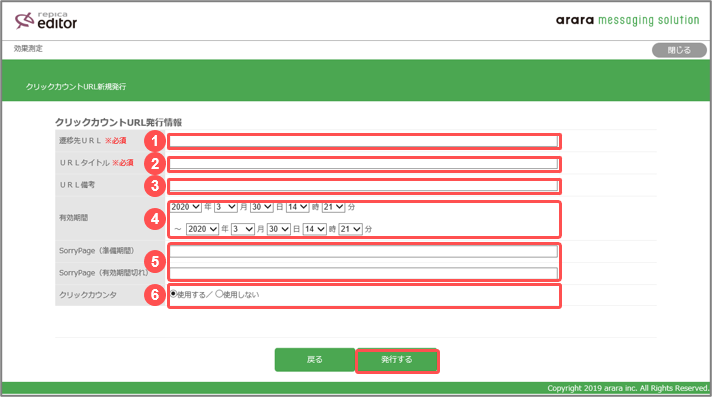The height and width of the screenshot is (397, 712).
Task: Click the 遷移先URL input field
Action: (364, 141)
